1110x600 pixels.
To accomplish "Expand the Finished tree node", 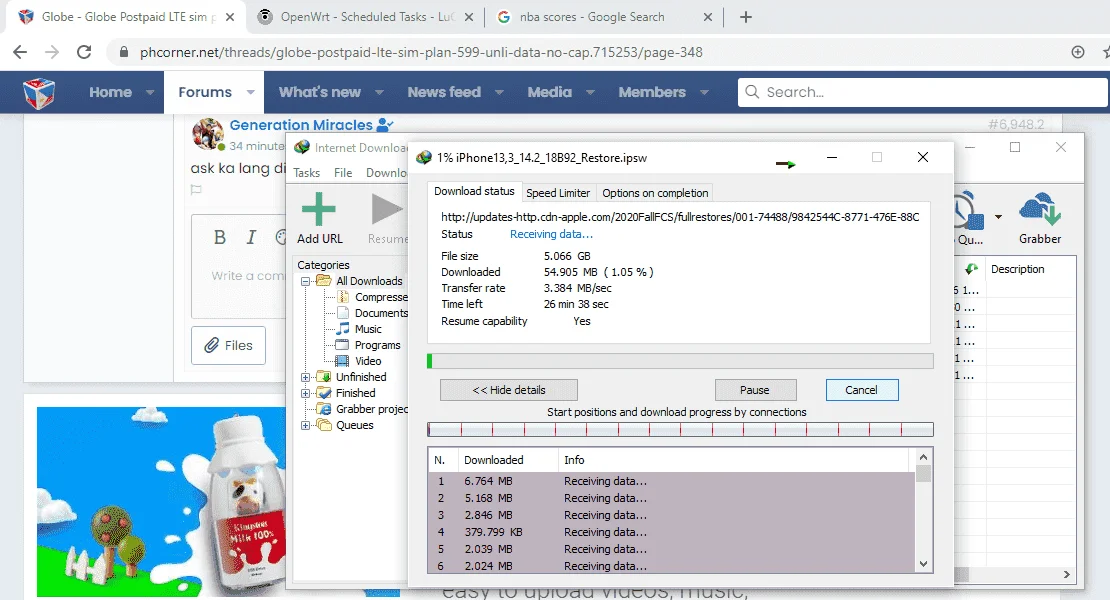I will point(306,393).
